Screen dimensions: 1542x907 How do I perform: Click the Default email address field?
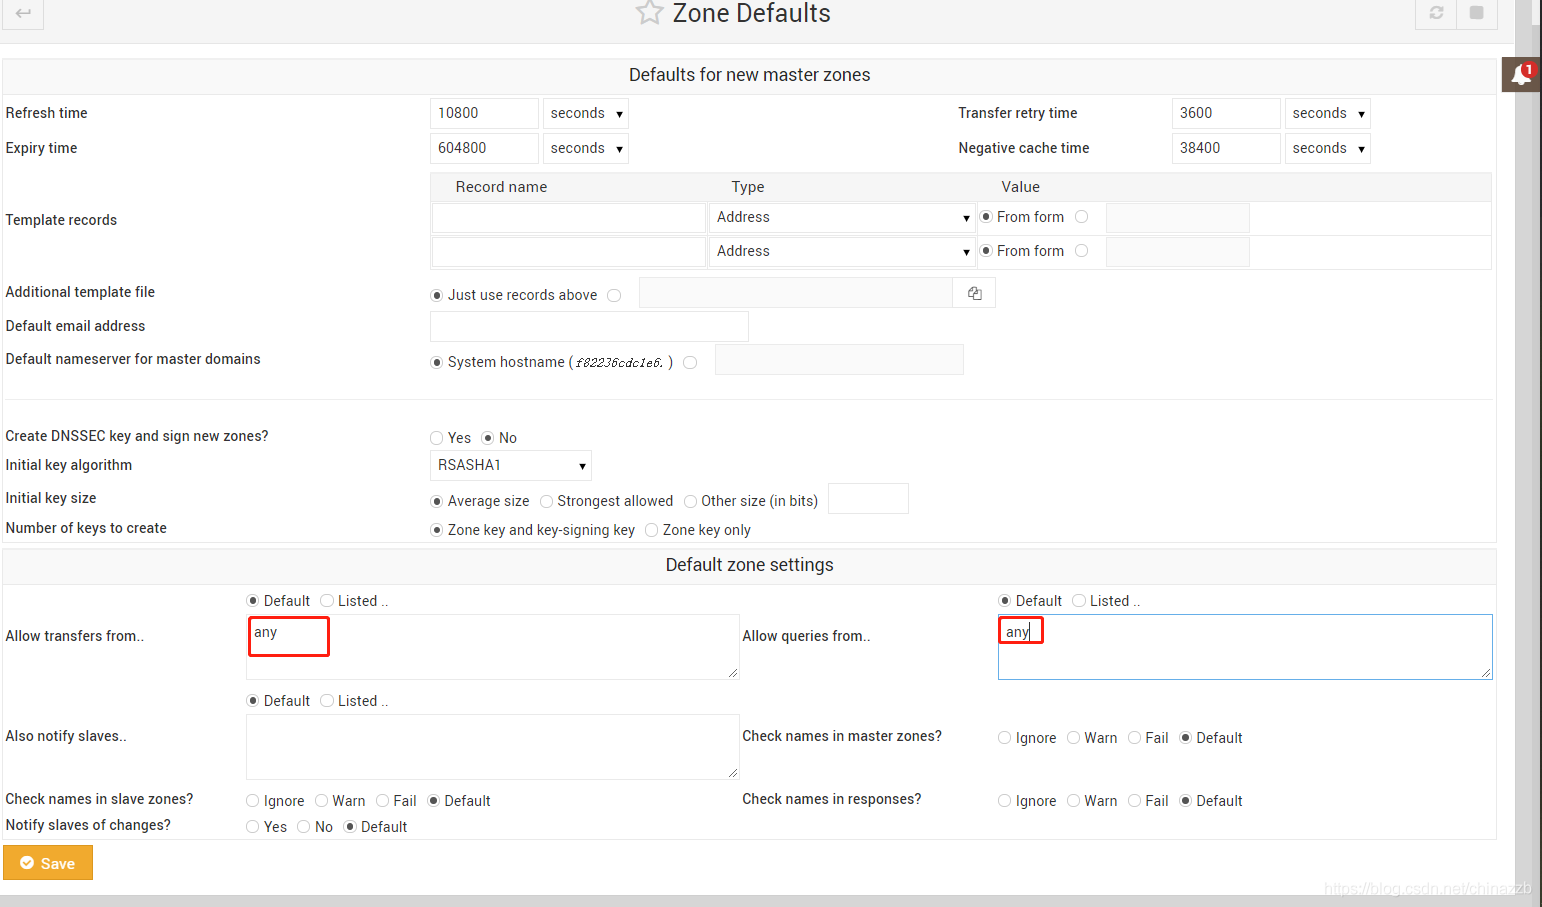click(x=589, y=327)
